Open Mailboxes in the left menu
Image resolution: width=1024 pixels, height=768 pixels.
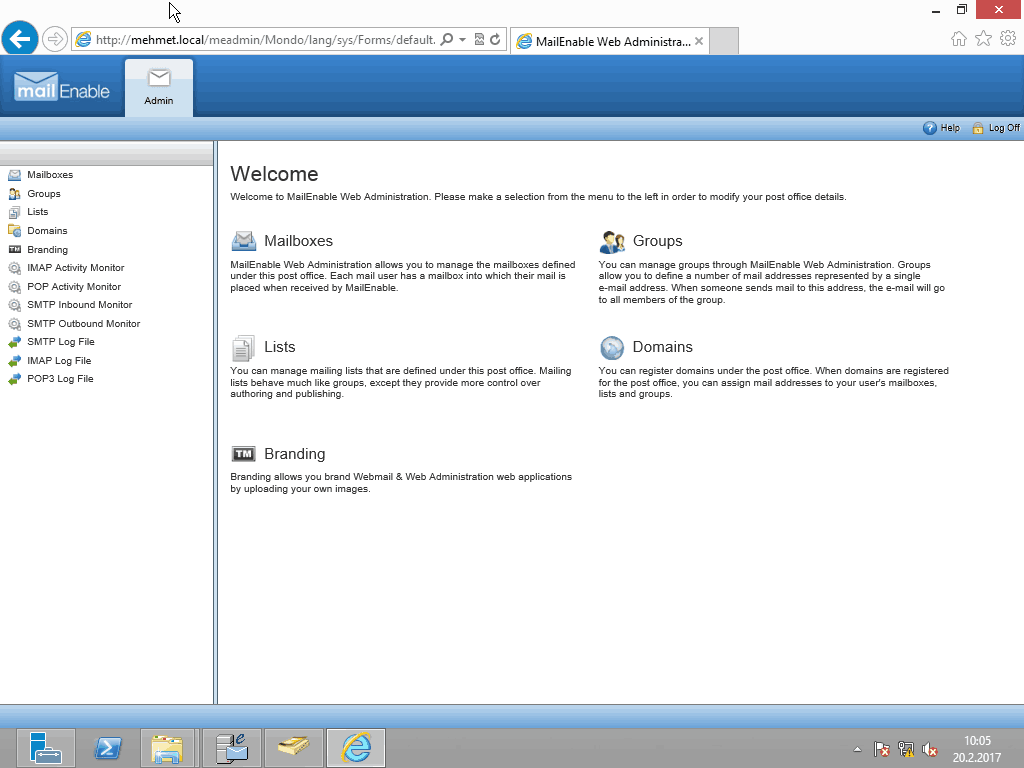tap(50, 175)
